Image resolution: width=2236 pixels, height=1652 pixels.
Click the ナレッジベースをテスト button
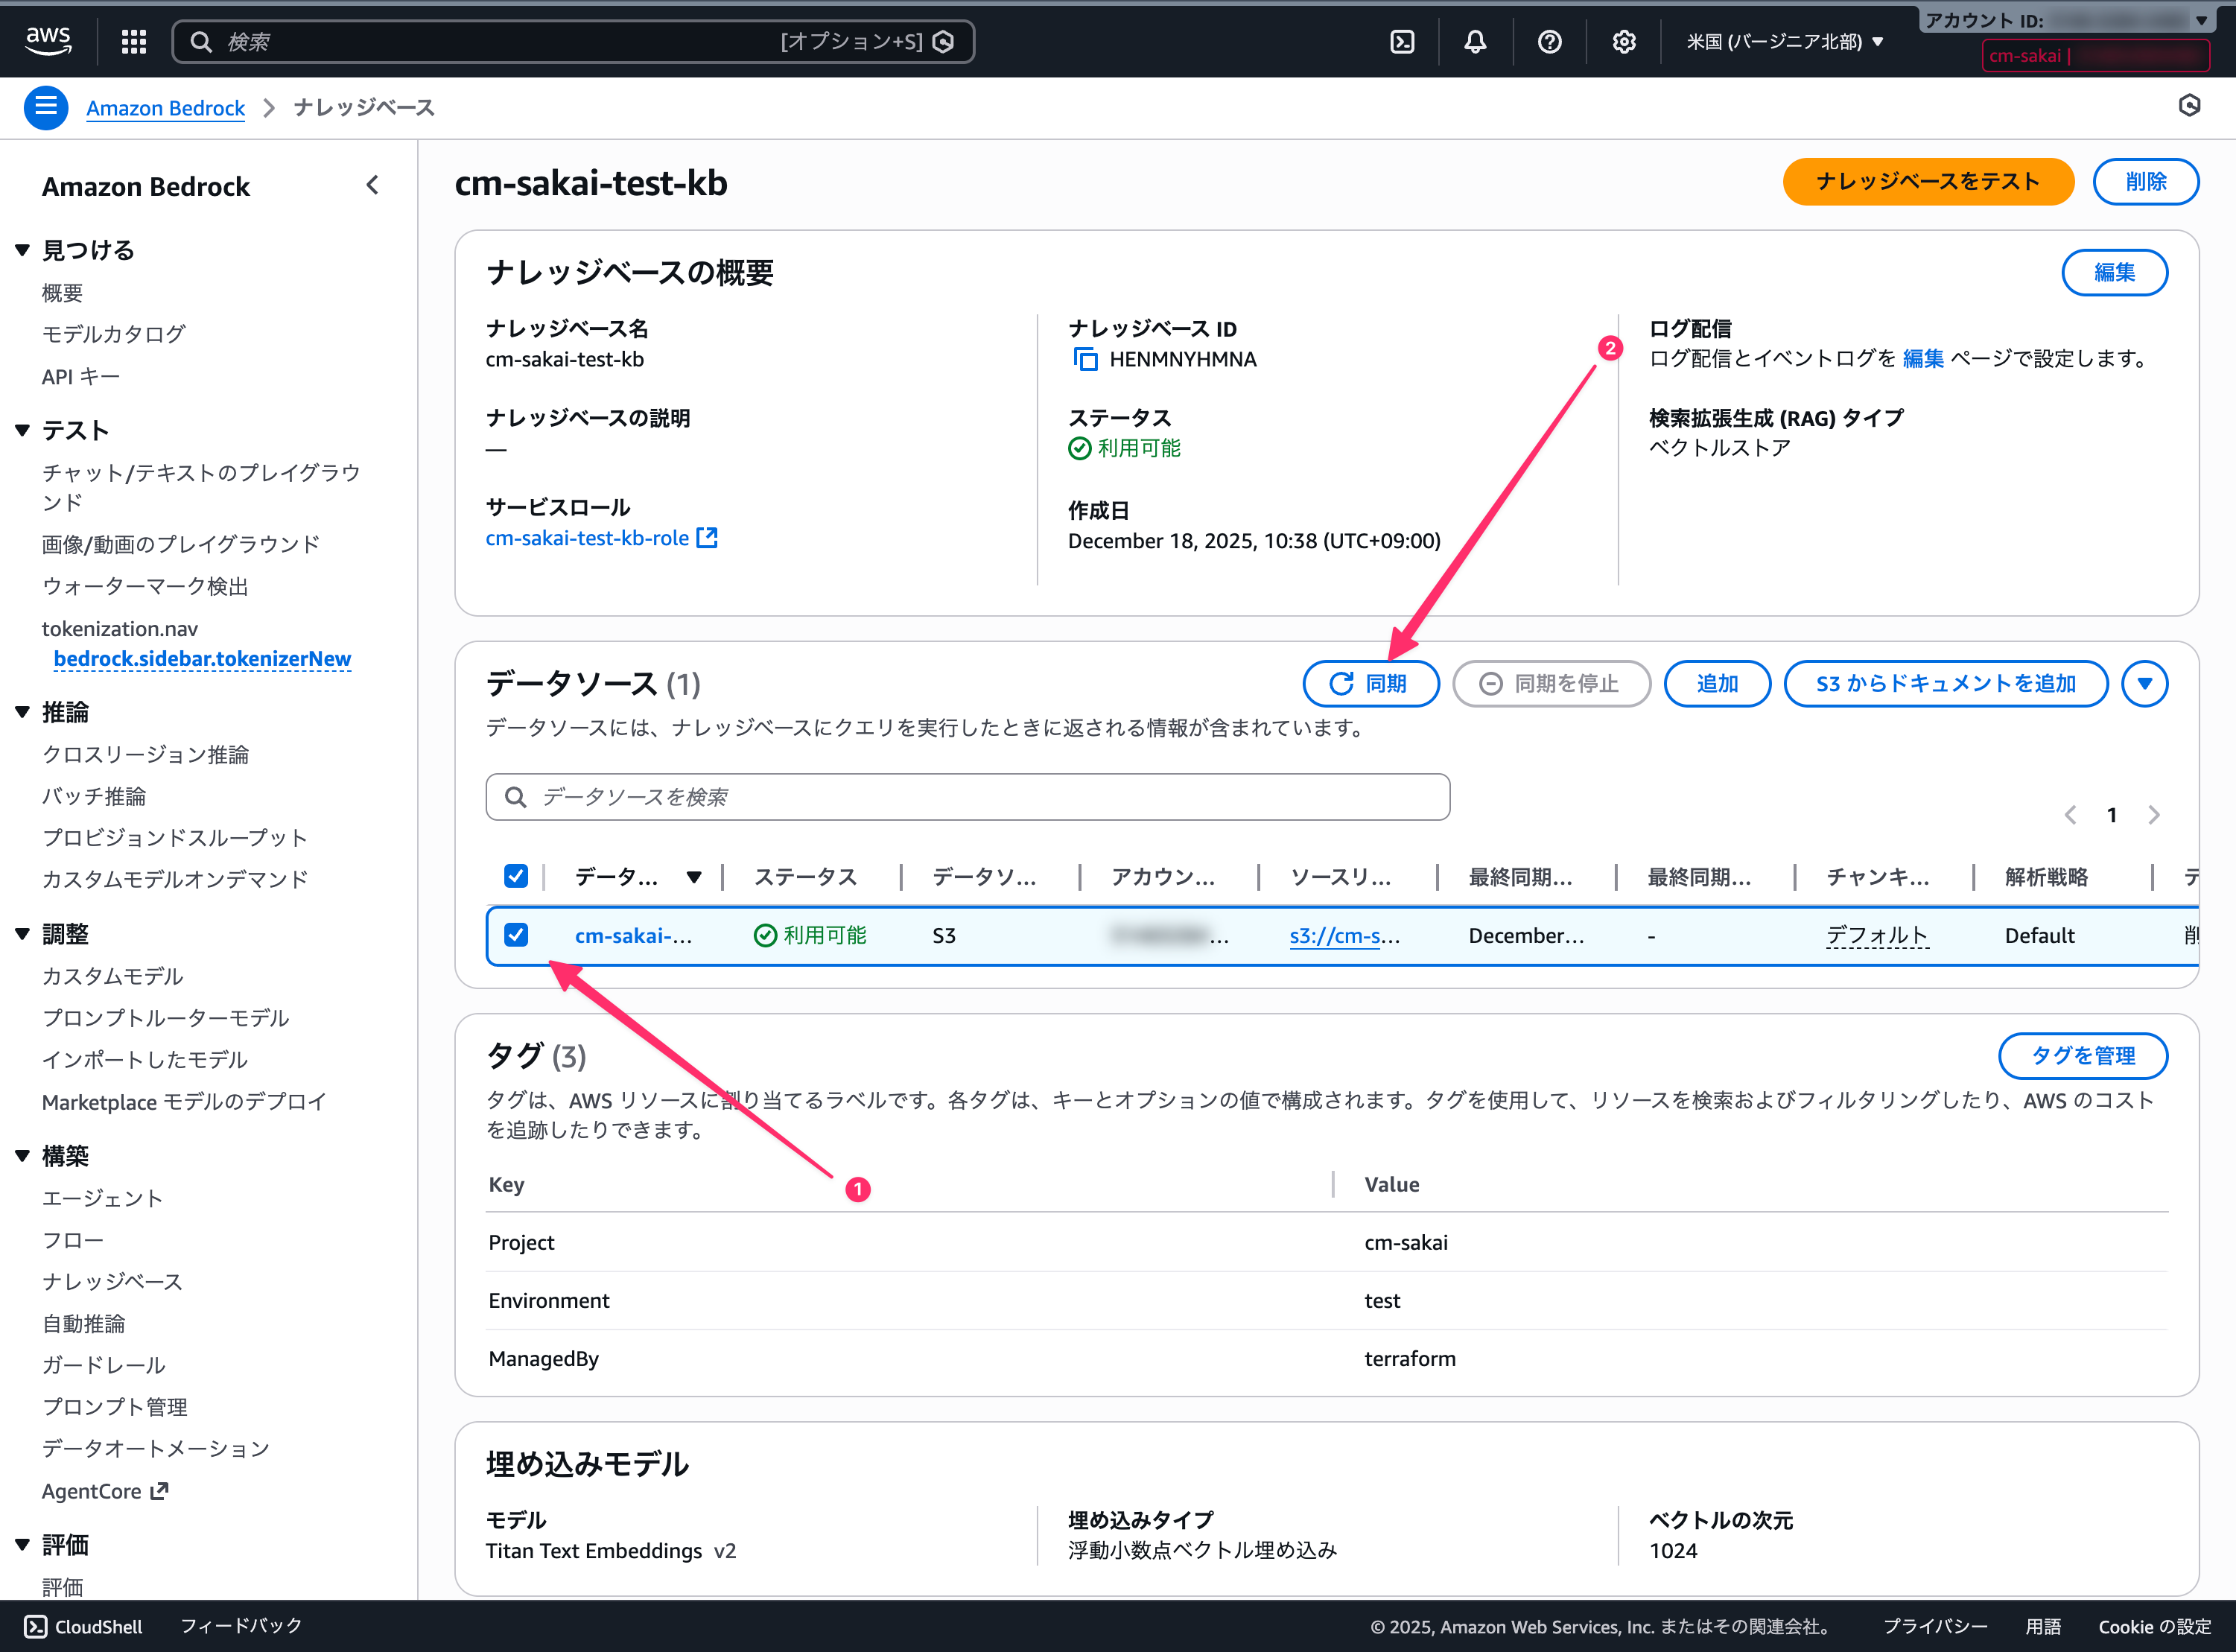(x=1927, y=181)
